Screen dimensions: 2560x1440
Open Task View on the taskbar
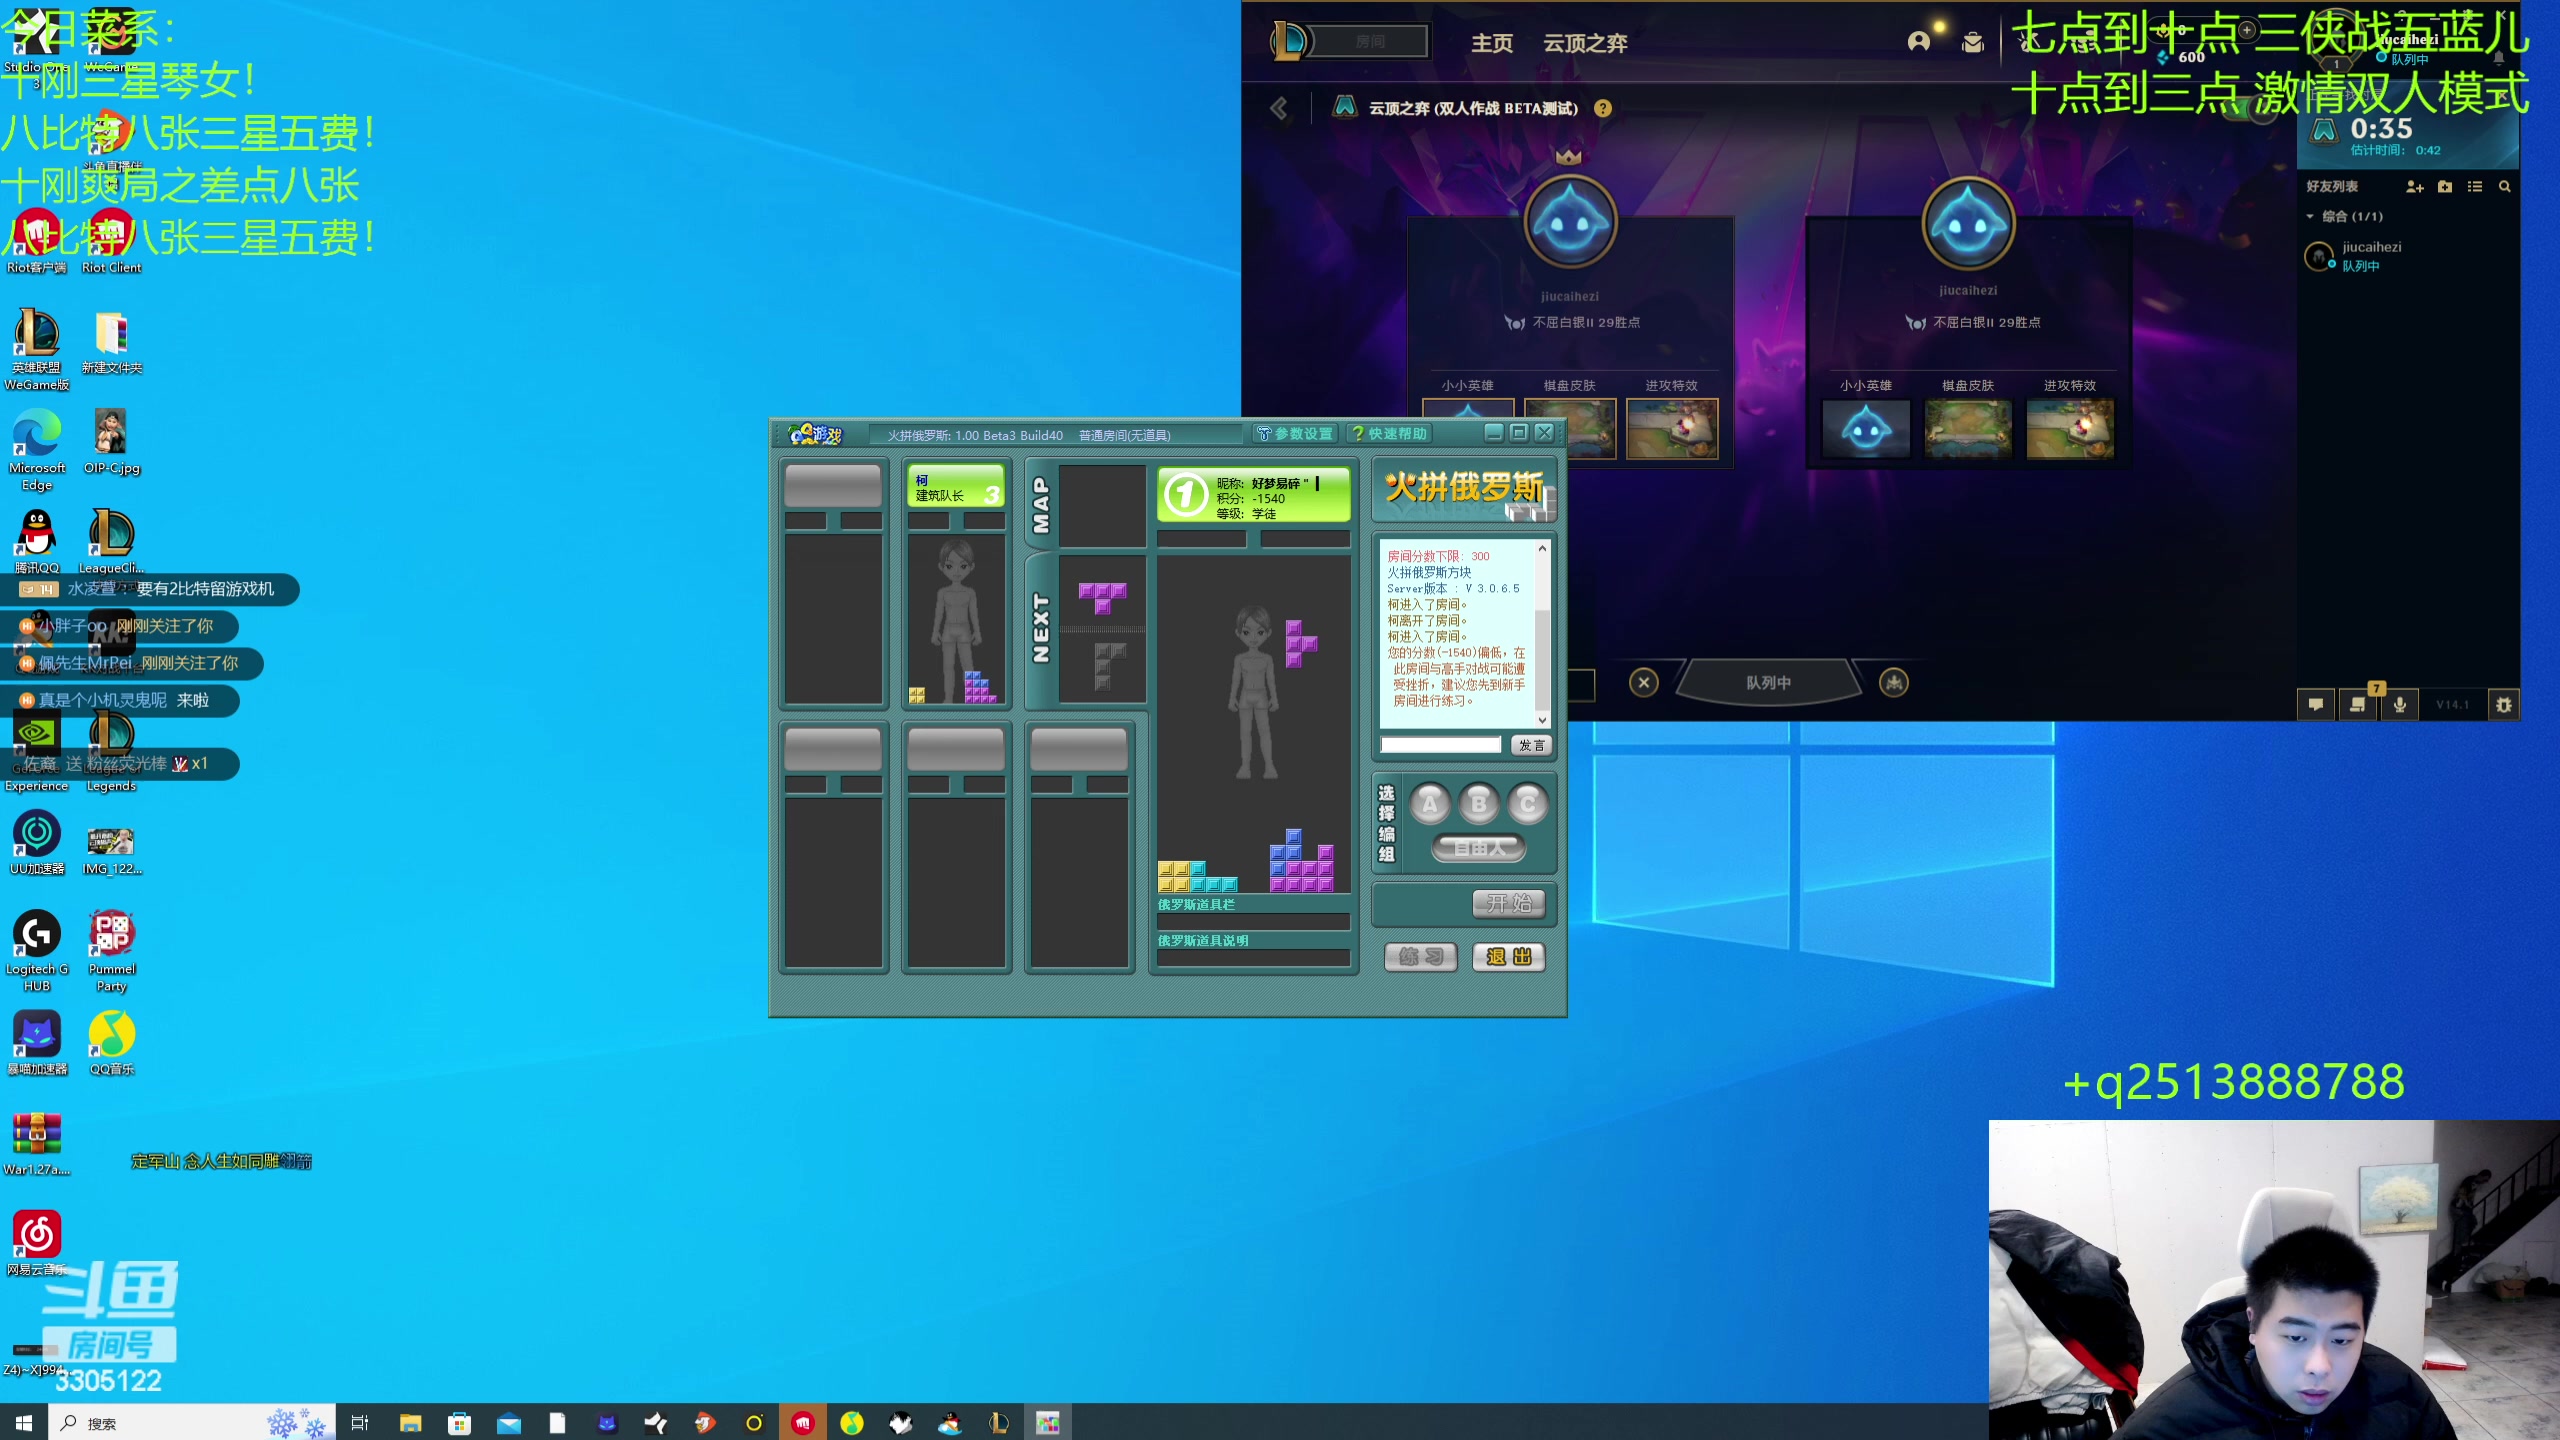point(360,1422)
